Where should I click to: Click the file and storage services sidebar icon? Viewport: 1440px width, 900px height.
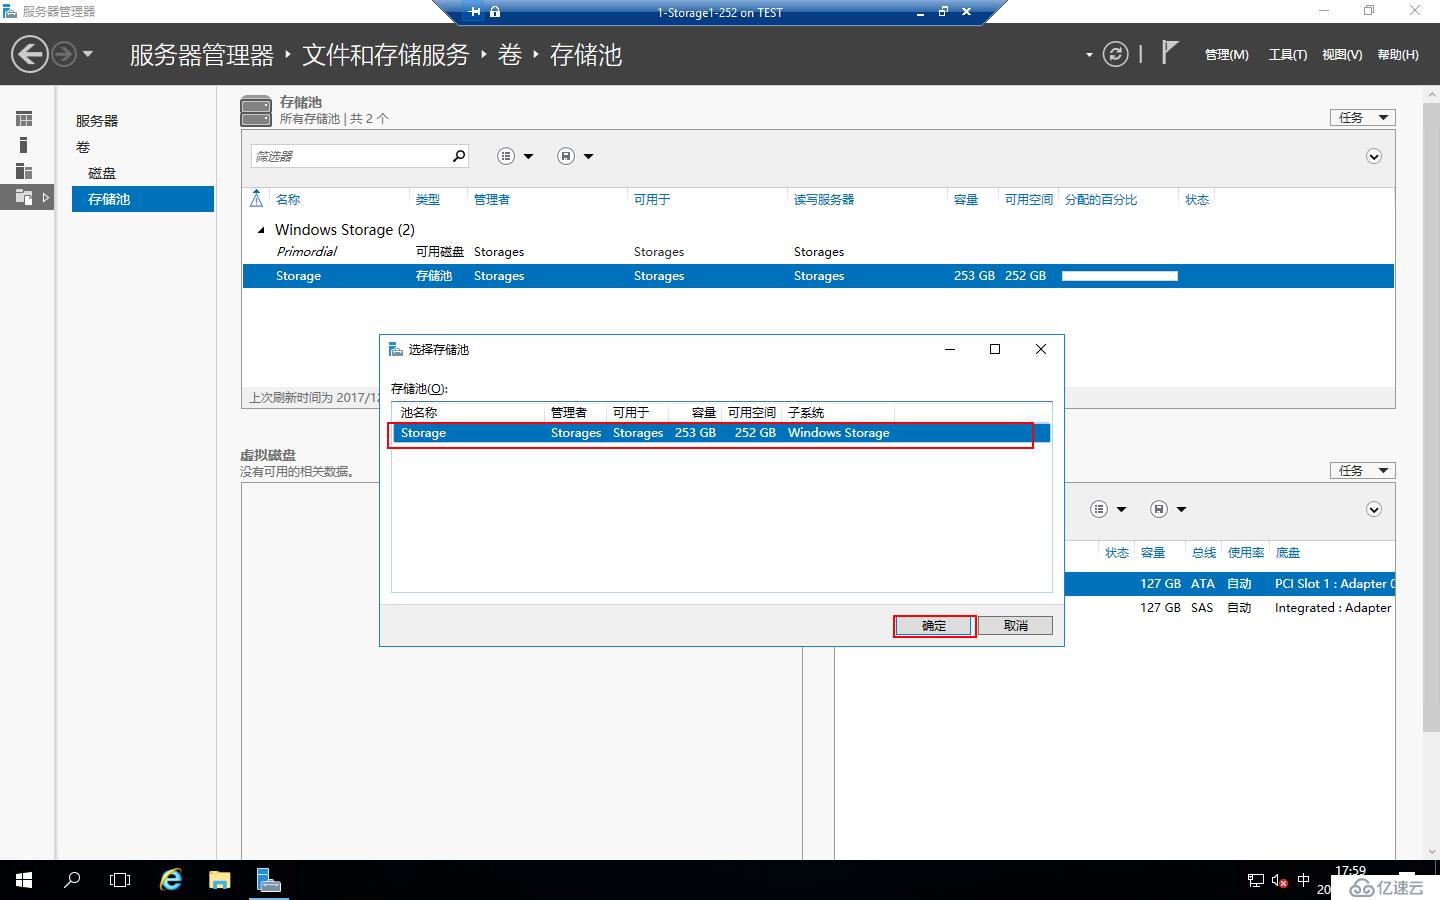click(x=24, y=197)
